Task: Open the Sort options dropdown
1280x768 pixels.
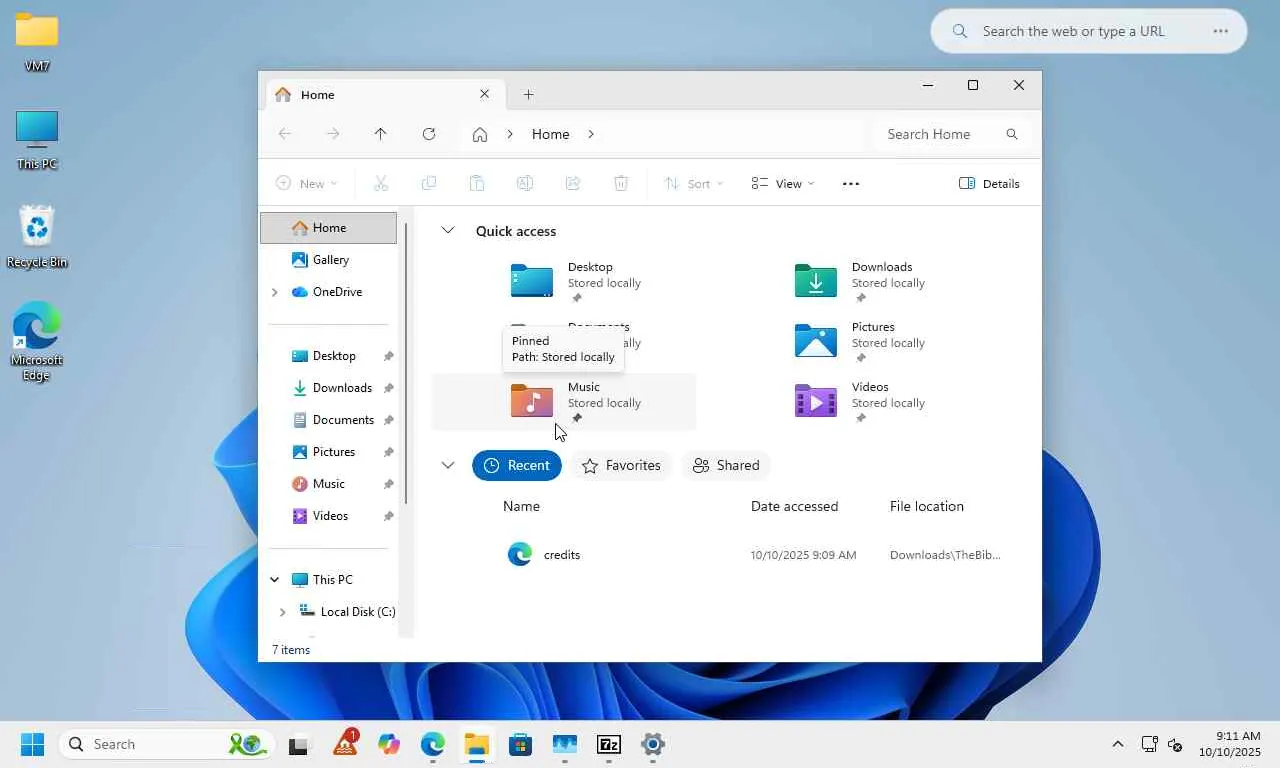Action: tap(693, 183)
